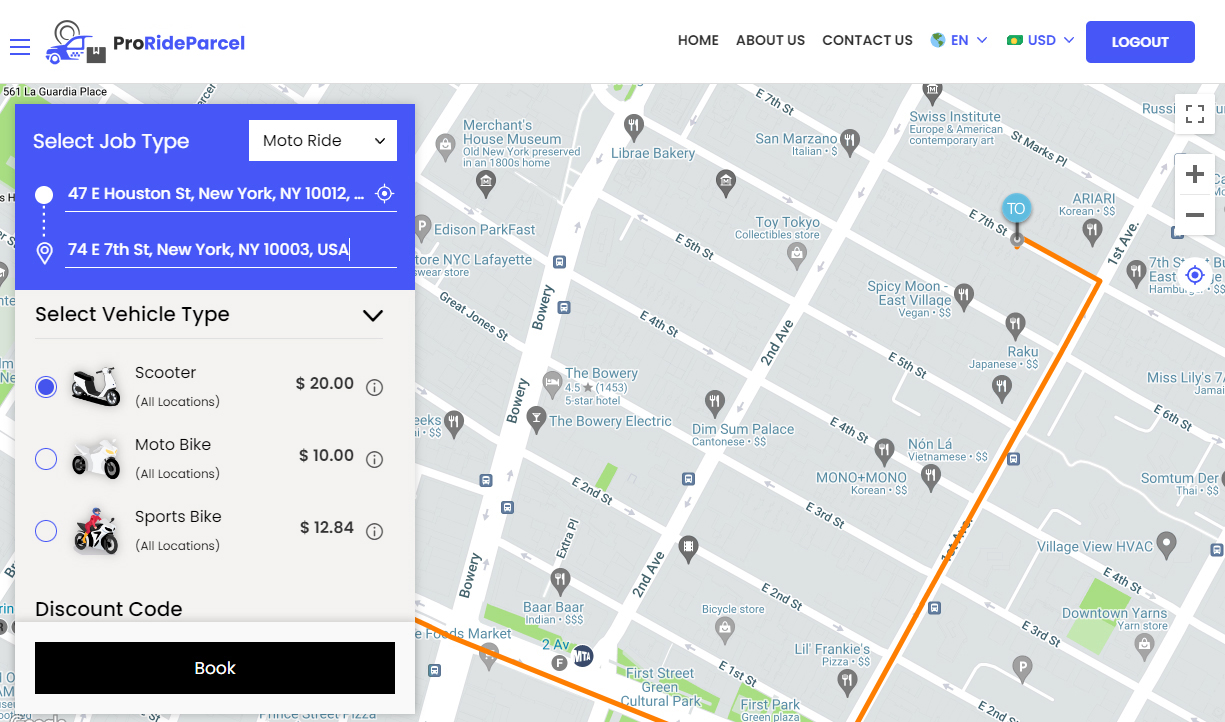
Task: Click the $ 12.84 Sports Bike price
Action: pyautogui.click(x=327, y=528)
